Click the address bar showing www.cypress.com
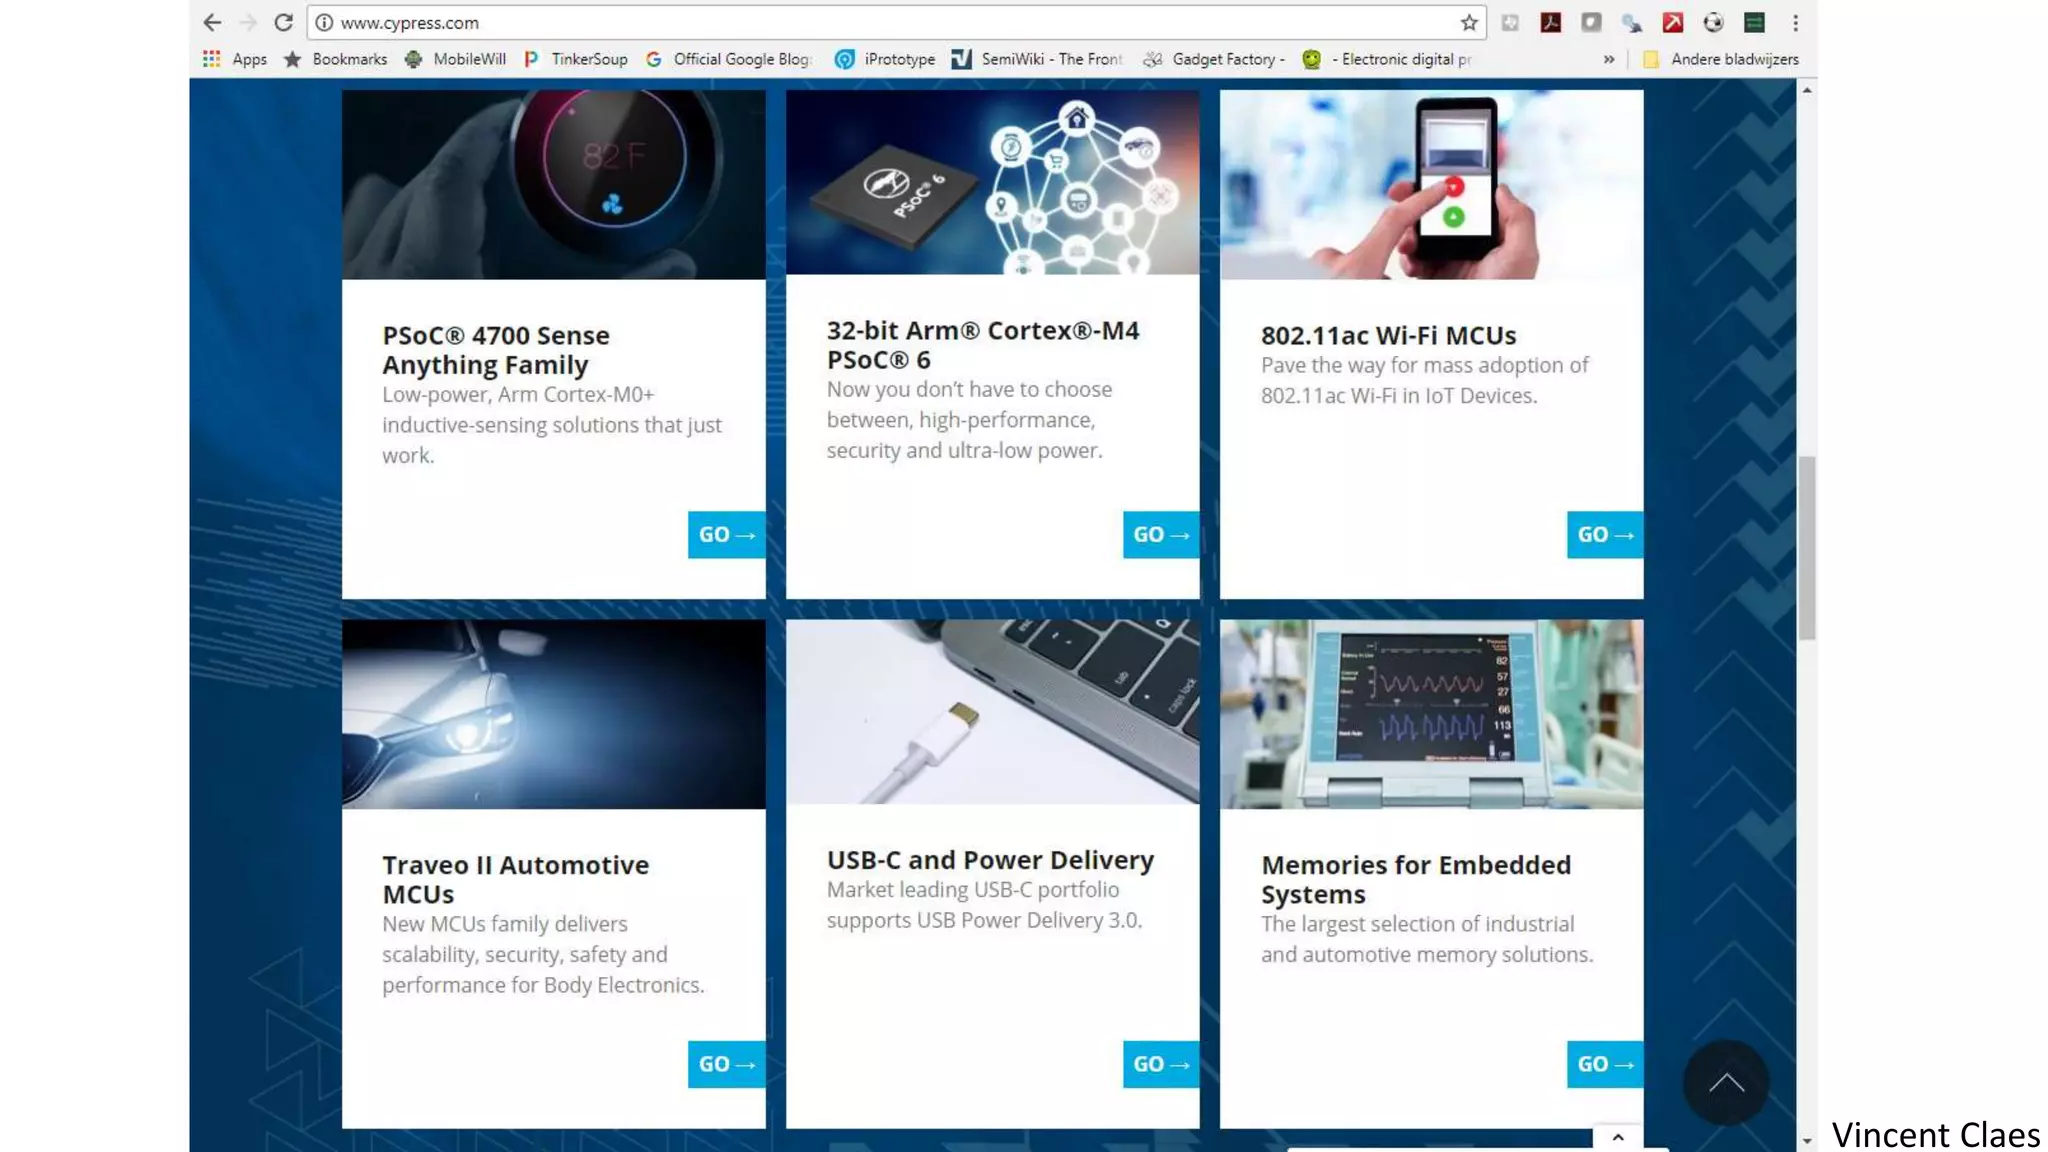 coord(880,22)
